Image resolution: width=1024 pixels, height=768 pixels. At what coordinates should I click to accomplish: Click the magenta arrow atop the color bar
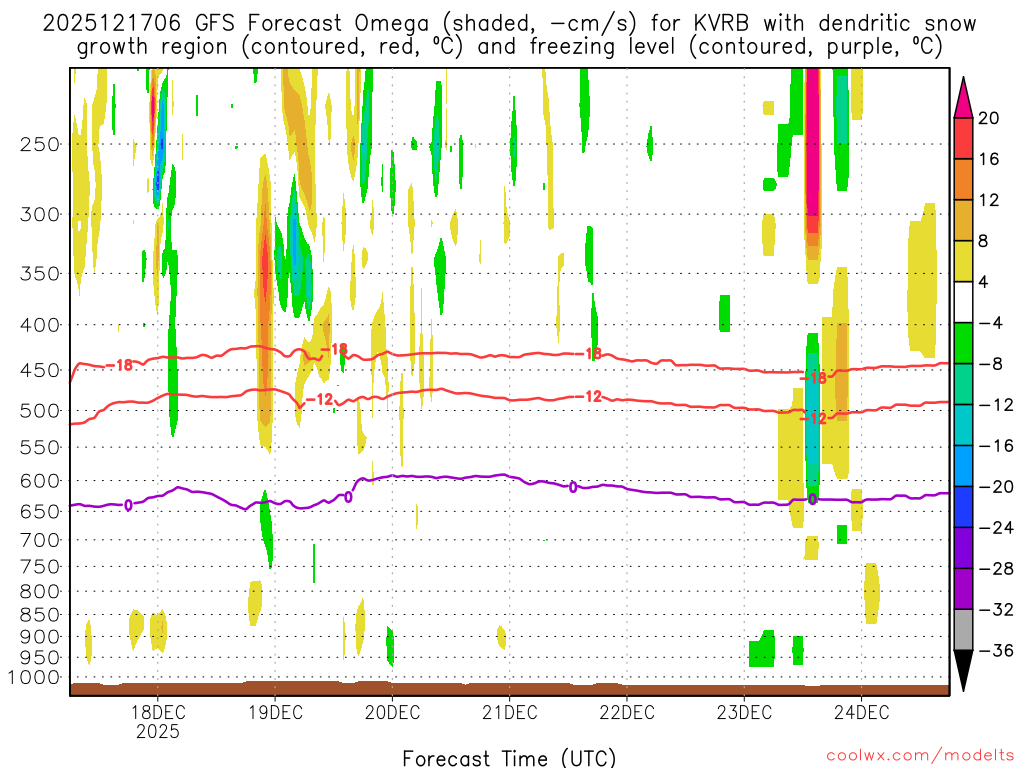964,97
